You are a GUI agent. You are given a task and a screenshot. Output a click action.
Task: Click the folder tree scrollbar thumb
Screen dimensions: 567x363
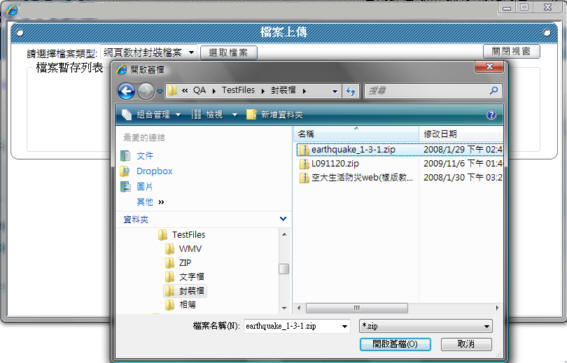pos(284,269)
